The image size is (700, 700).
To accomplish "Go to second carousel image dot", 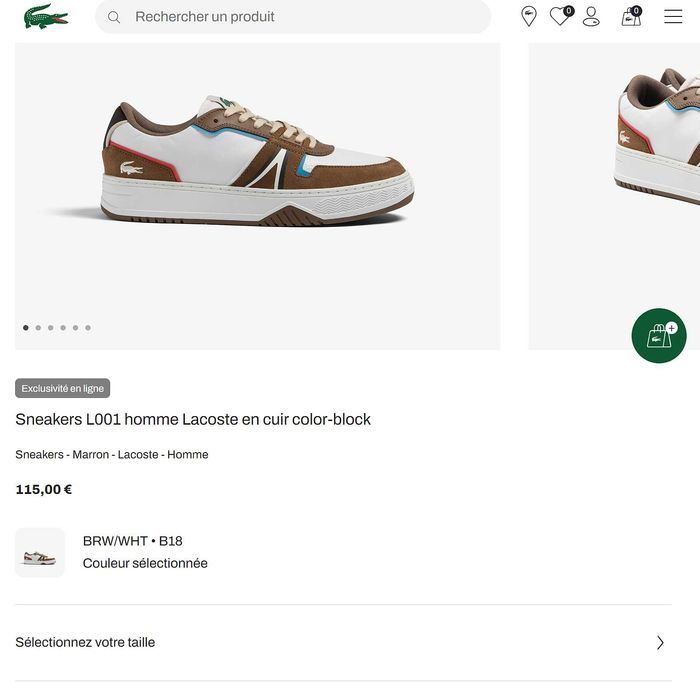I will pos(38,328).
